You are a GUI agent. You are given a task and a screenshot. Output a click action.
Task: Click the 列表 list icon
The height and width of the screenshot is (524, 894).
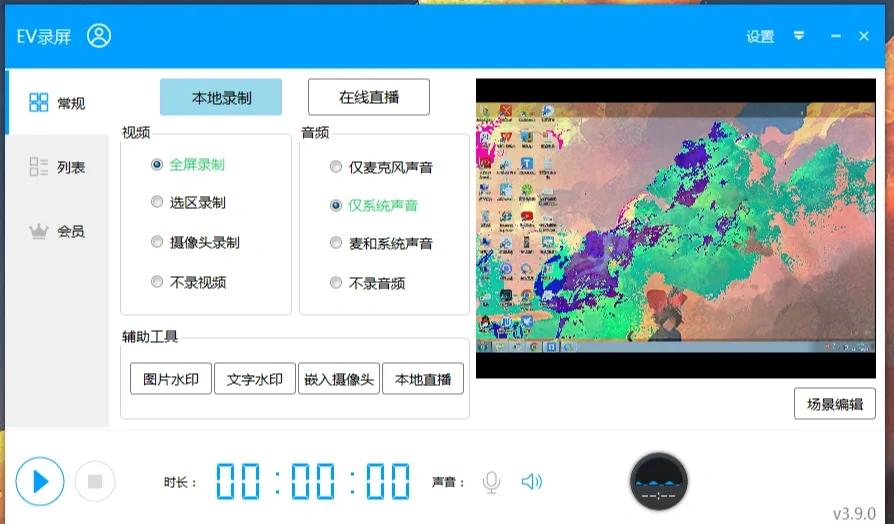(39, 166)
